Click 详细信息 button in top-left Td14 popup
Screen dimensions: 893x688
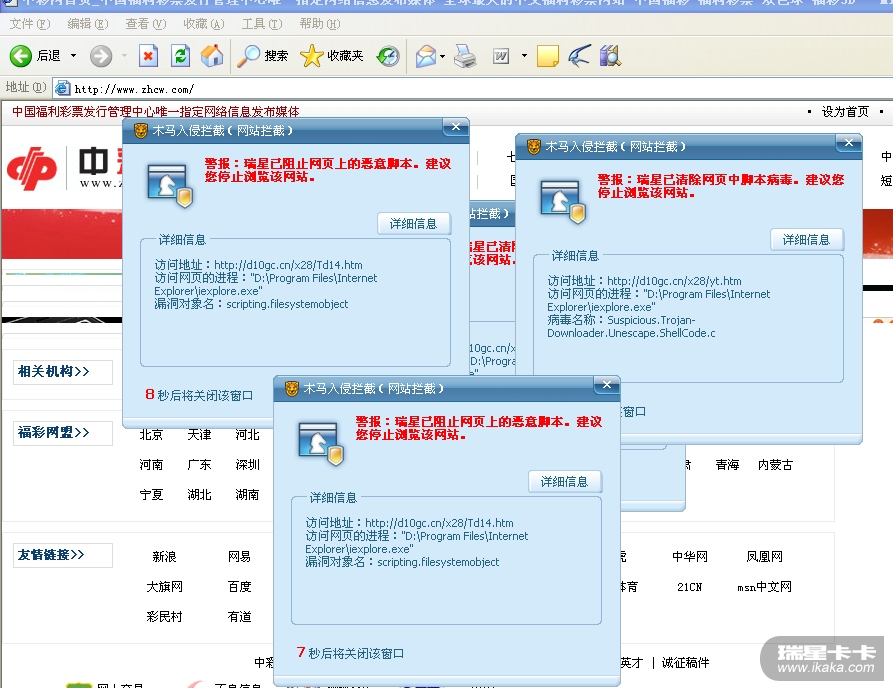[x=413, y=224]
